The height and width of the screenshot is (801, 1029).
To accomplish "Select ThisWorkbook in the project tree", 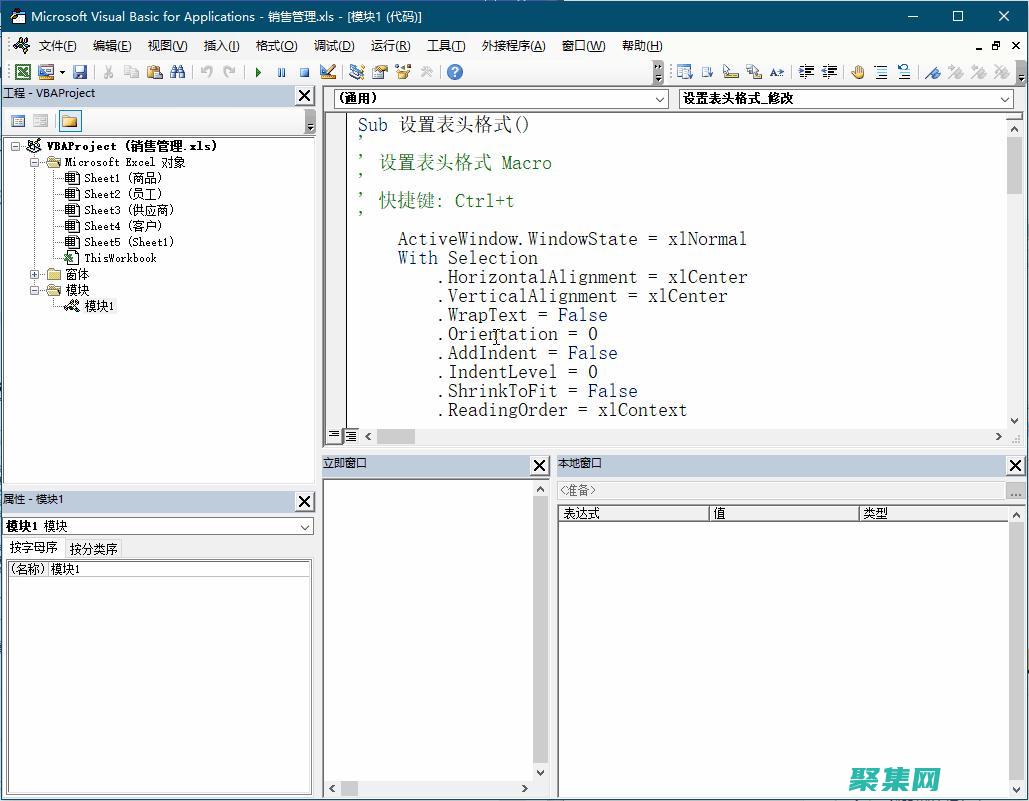I will [x=120, y=257].
